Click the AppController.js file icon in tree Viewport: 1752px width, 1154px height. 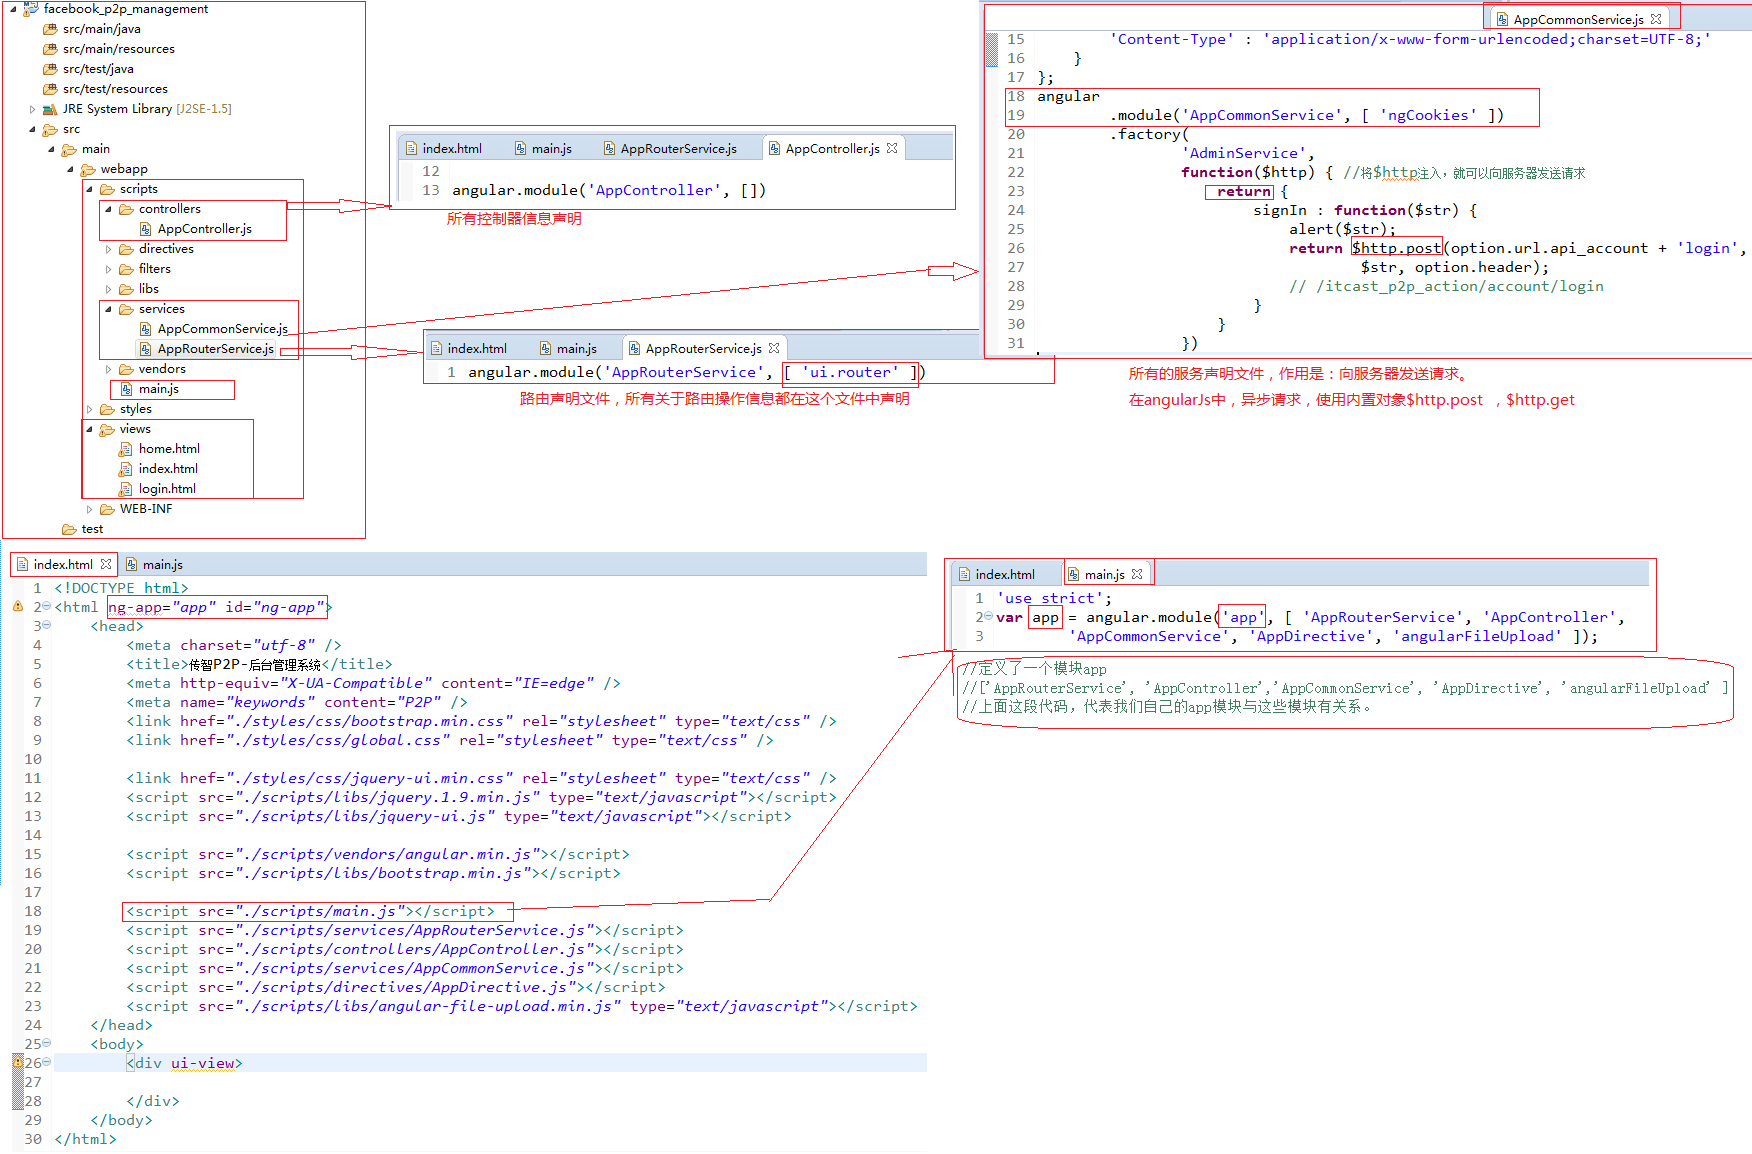146,229
